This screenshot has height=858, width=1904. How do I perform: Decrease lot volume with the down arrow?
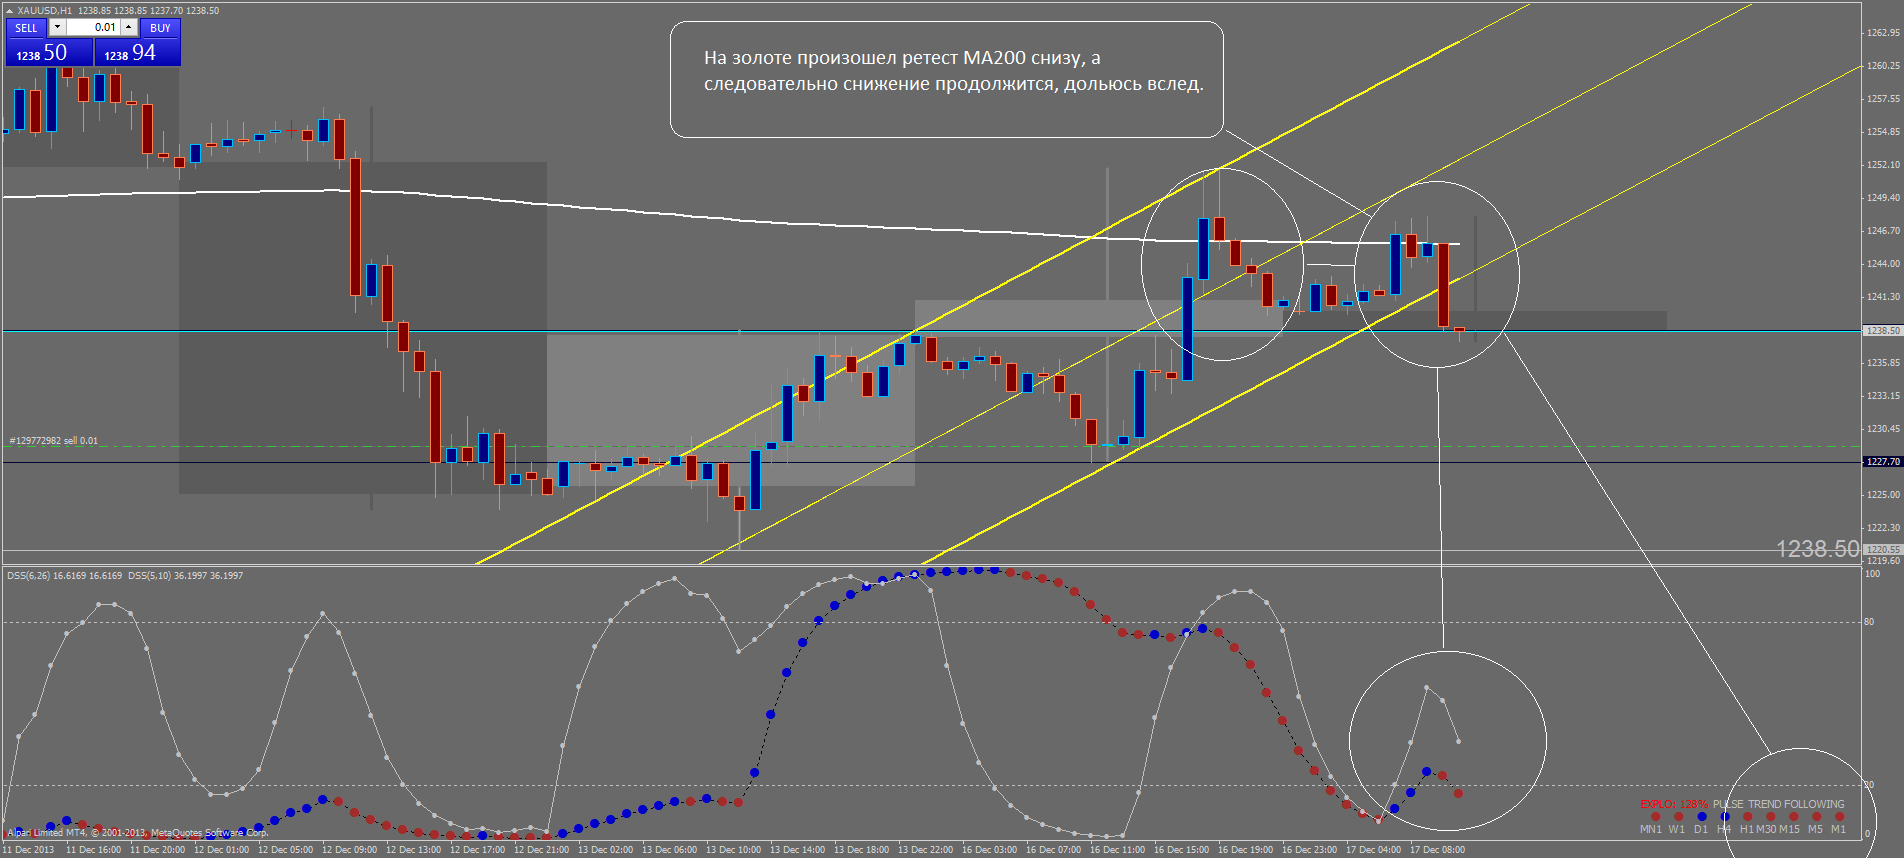[x=57, y=28]
